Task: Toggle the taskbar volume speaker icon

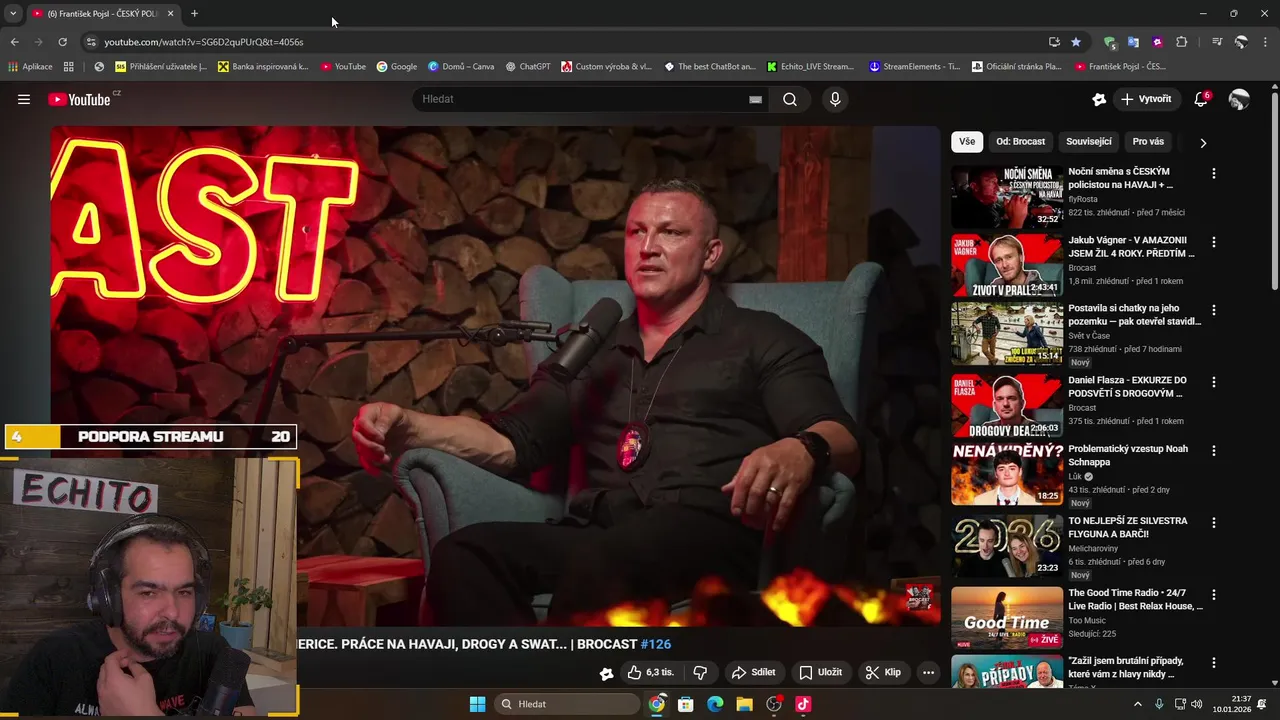Action: 1196,704
